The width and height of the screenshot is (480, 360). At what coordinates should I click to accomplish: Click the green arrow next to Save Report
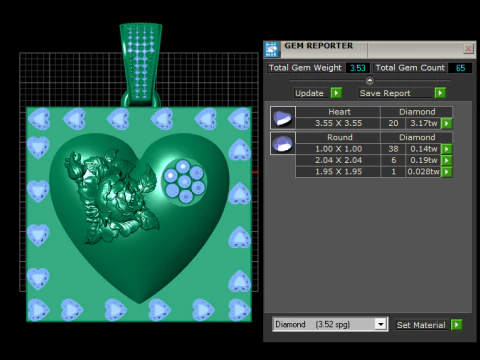coord(440,93)
